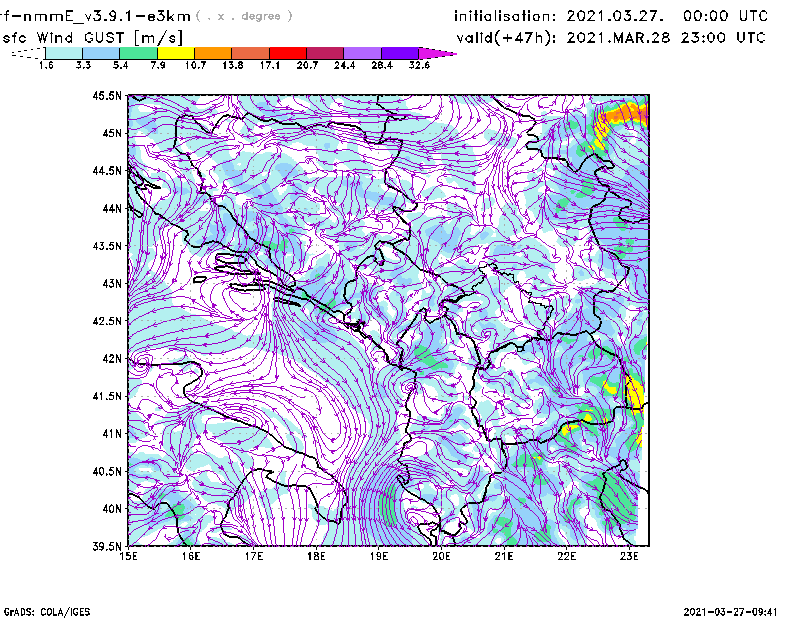The width and height of the screenshot is (800, 618).
Task: Click the legend value '1.6'
Action: (x=46, y=65)
